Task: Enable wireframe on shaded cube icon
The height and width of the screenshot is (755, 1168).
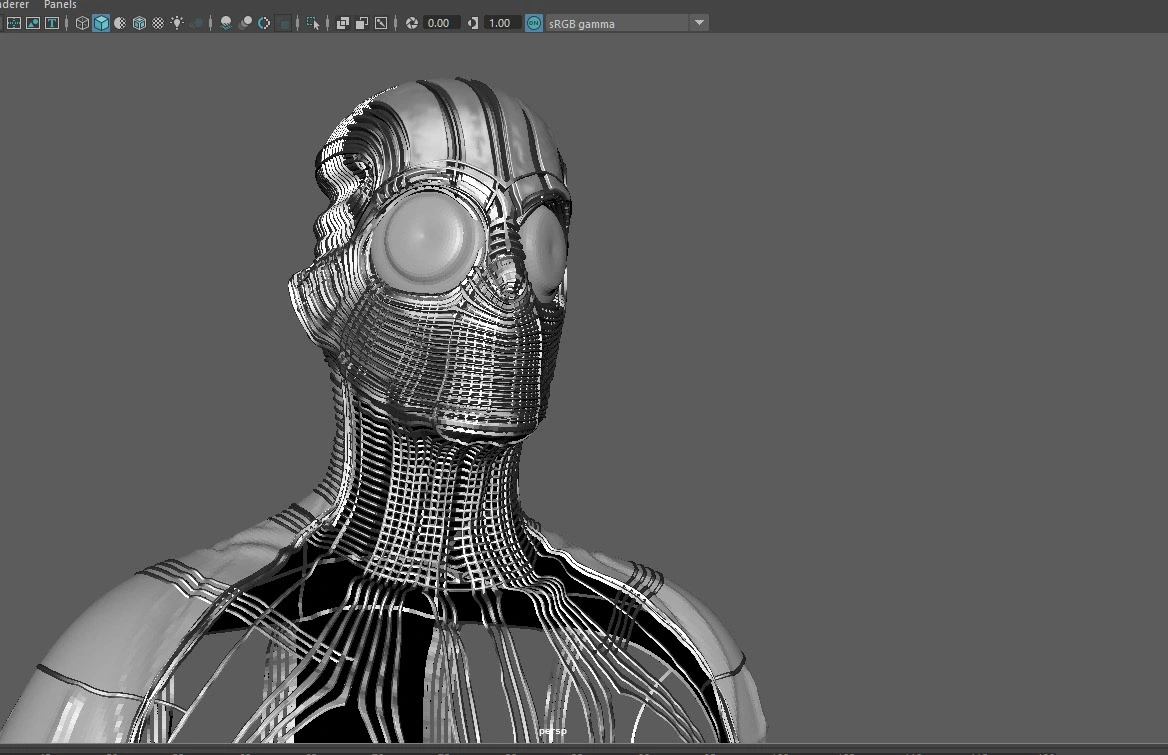Action: 139,23
